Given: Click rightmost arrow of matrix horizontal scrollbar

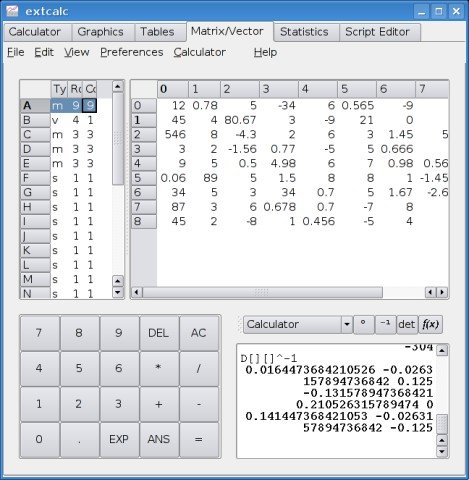Looking at the screenshot, I should [442, 292].
